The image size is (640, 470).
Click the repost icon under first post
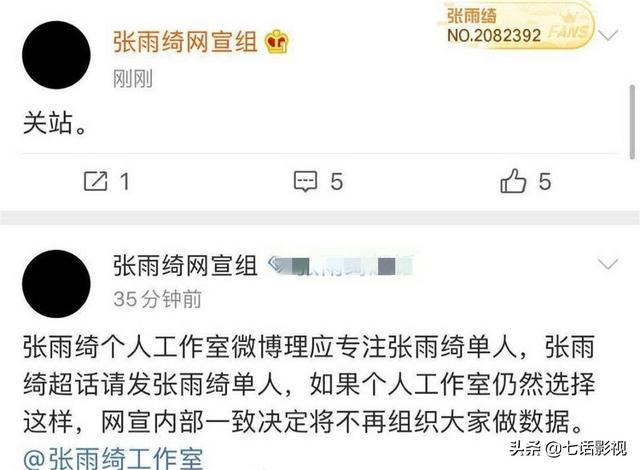(96, 181)
